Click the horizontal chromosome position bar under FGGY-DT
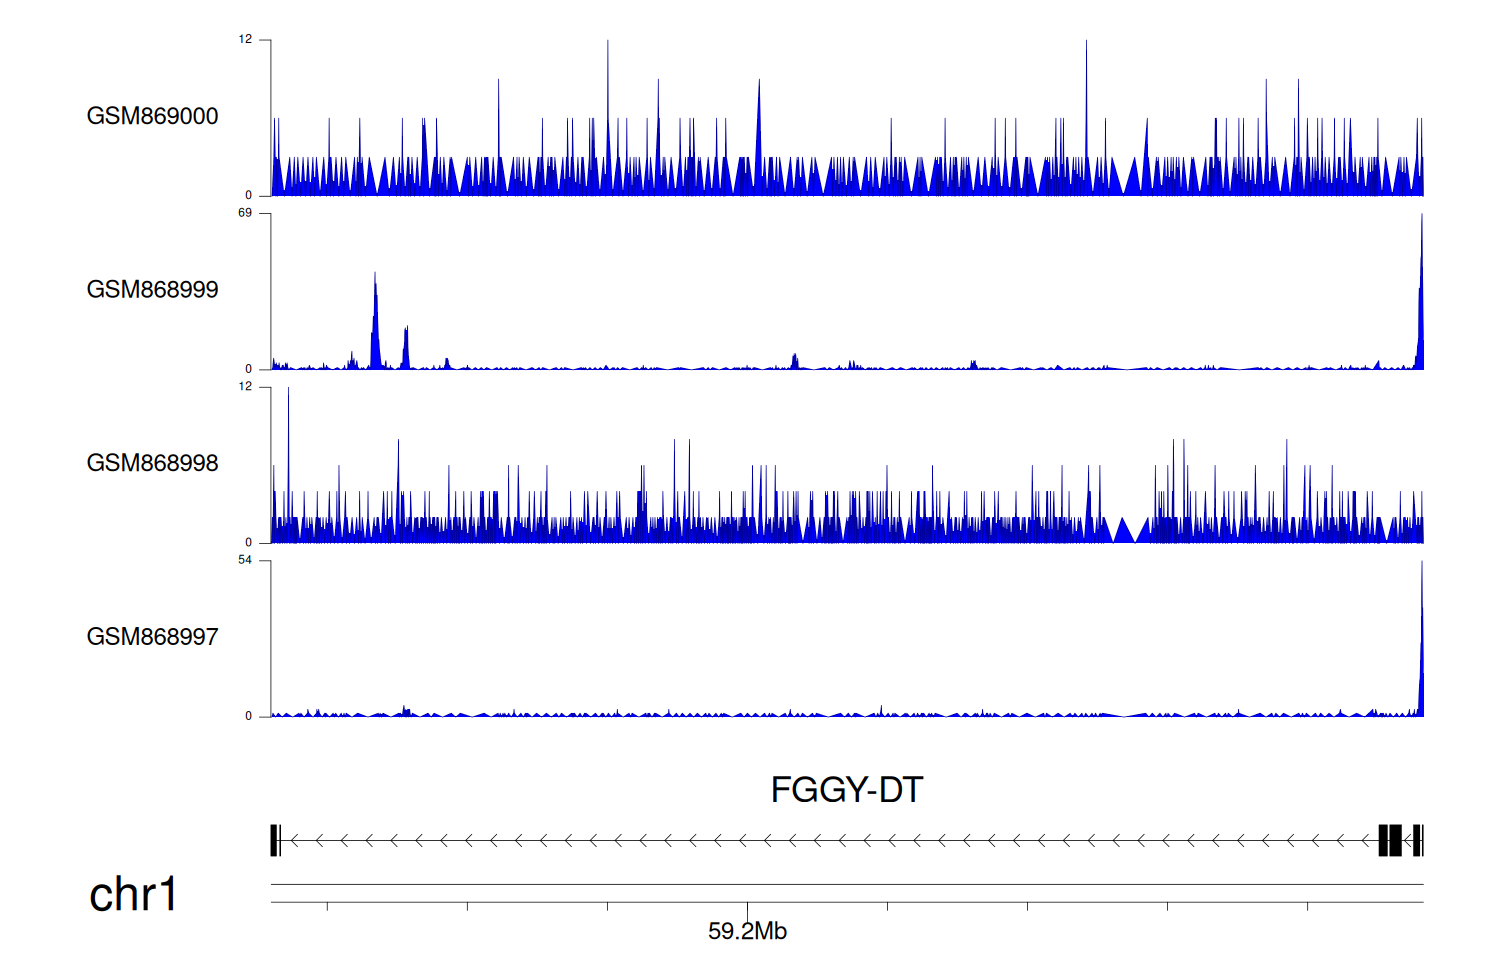The width and height of the screenshot is (1500, 980). coord(846,885)
